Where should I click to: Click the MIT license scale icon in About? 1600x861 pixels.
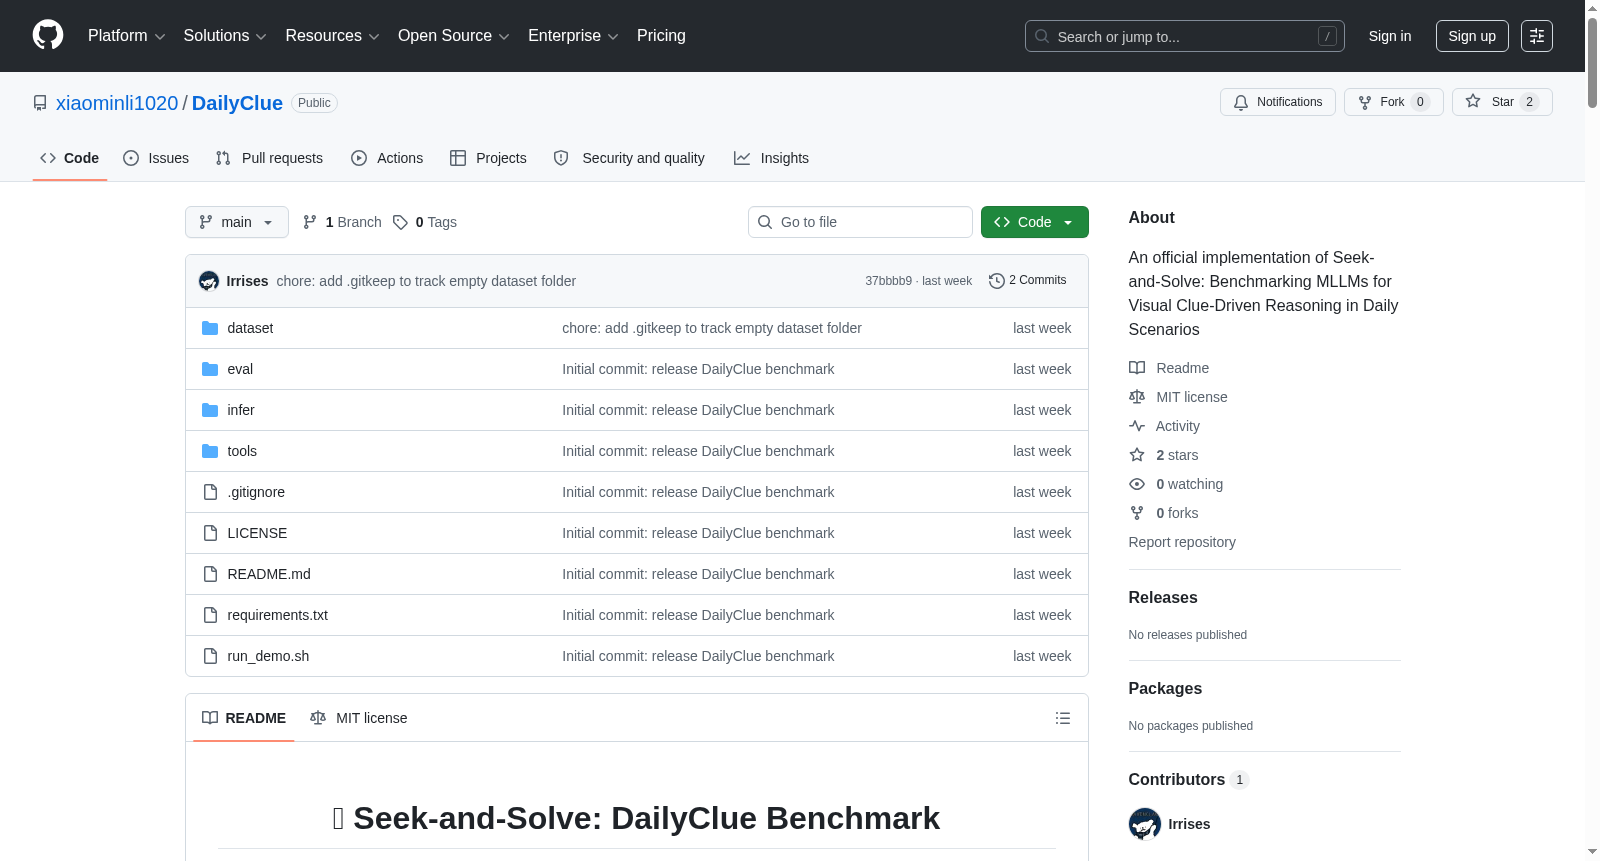[1137, 397]
